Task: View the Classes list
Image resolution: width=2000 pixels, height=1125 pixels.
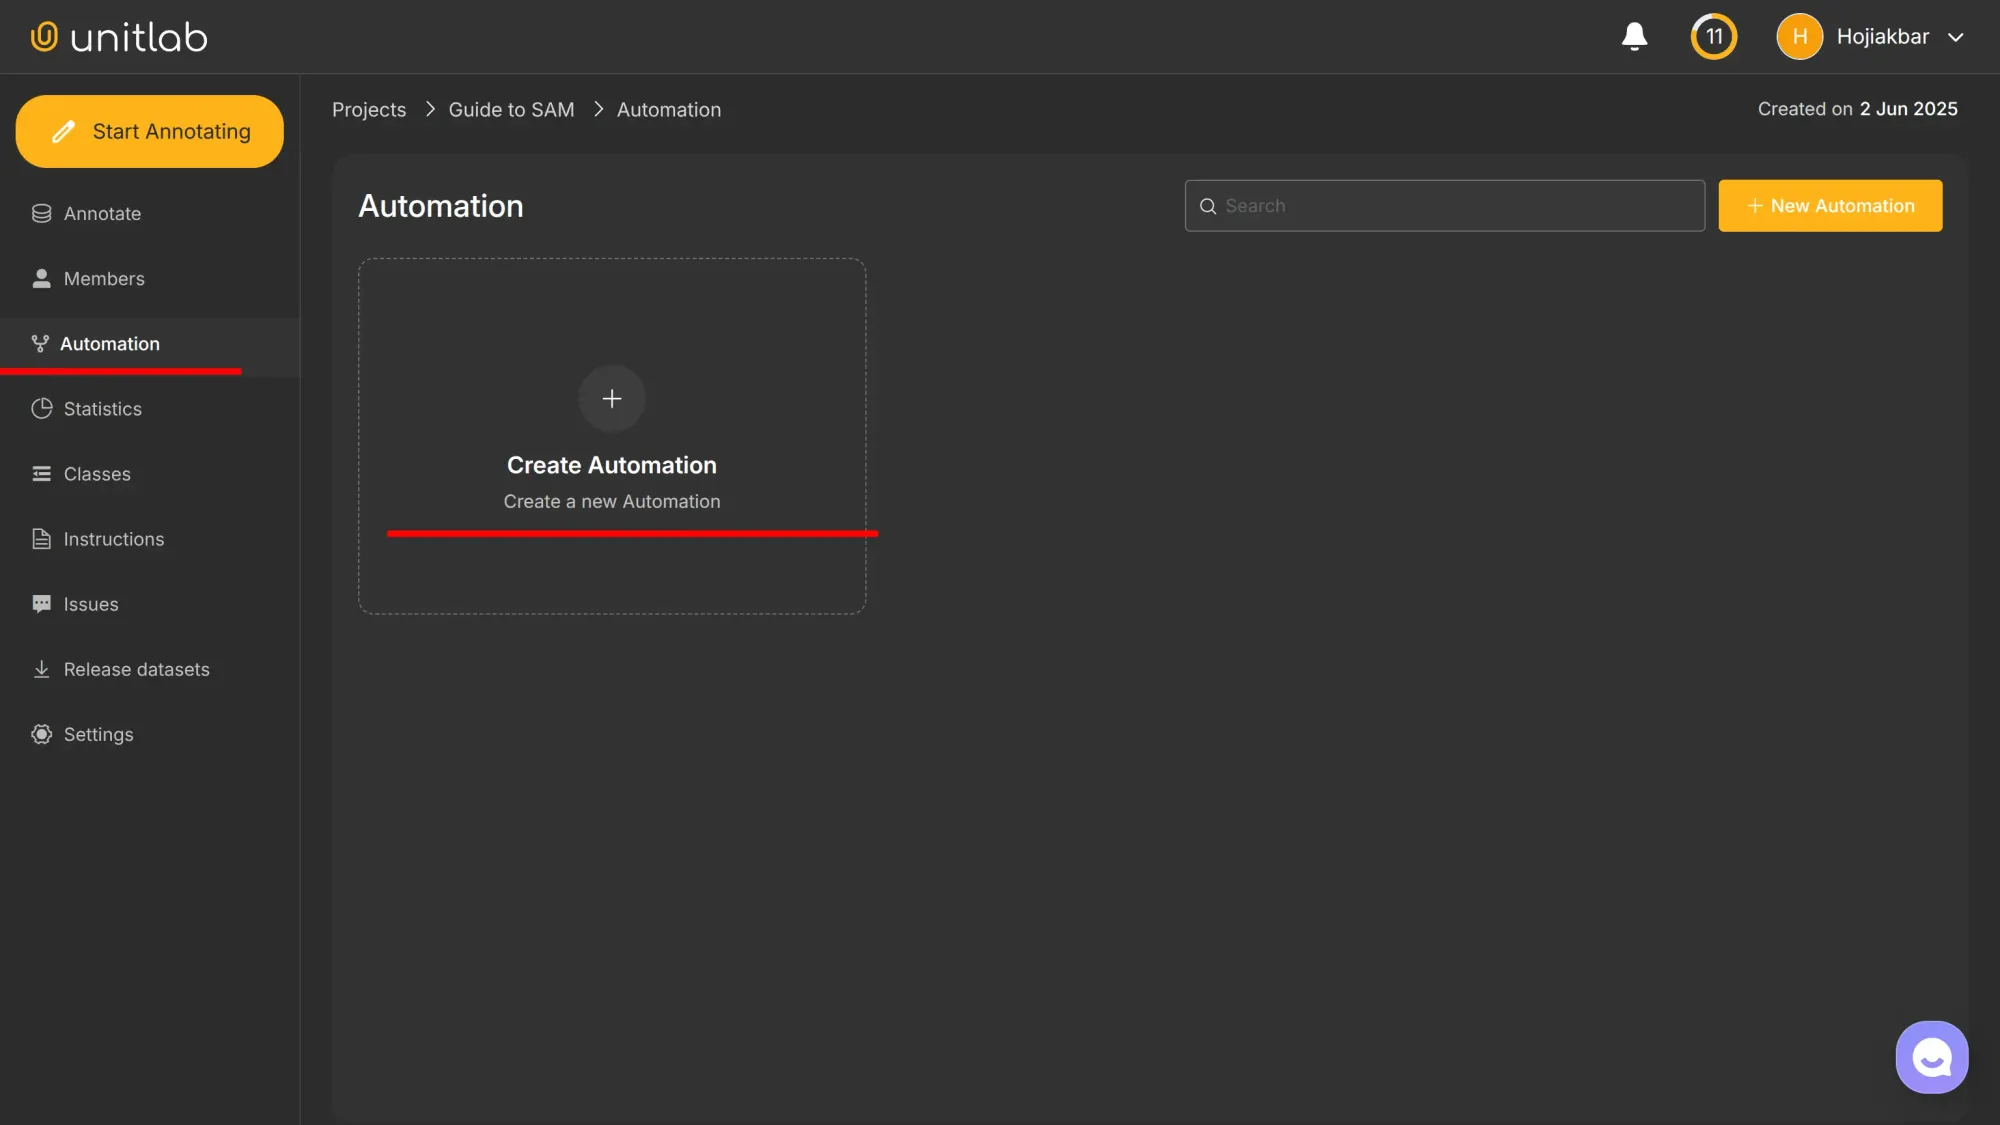Action: 97,473
